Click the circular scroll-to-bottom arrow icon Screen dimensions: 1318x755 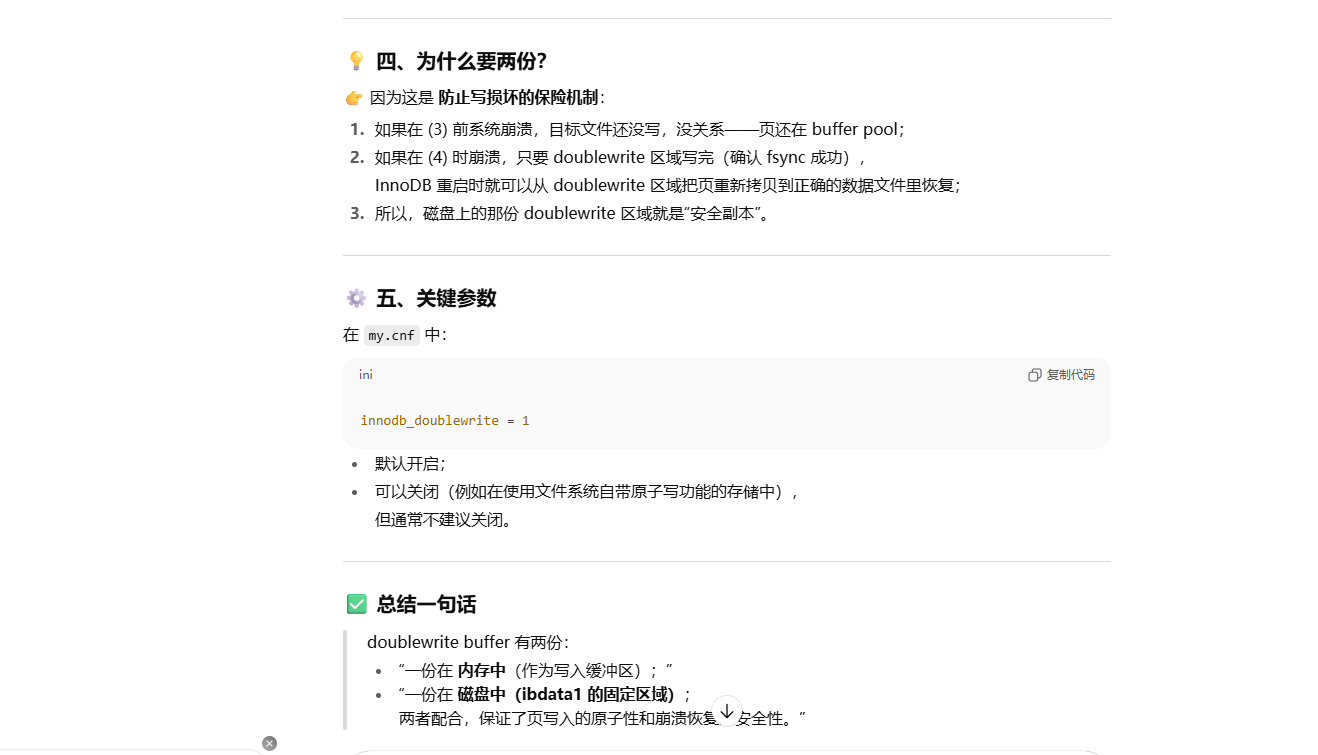(727, 710)
